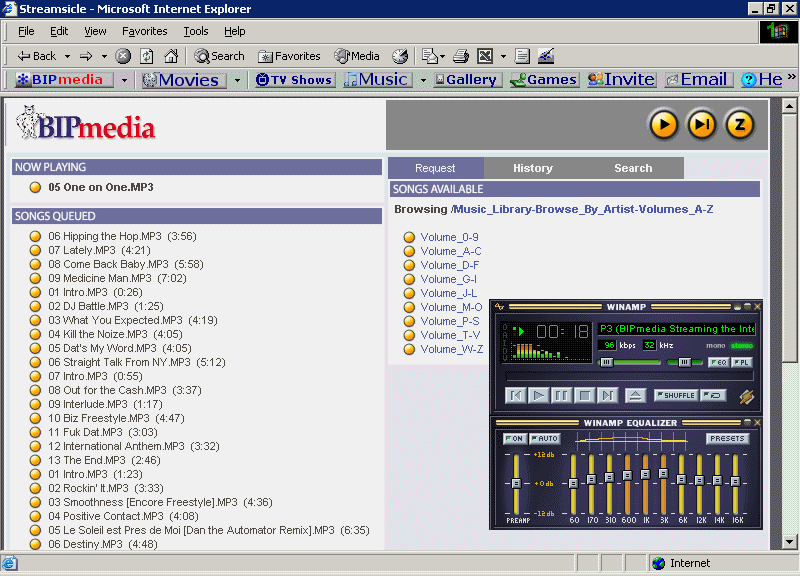
Task: Toggle Winamp PL playlist button
Action: tap(741, 362)
